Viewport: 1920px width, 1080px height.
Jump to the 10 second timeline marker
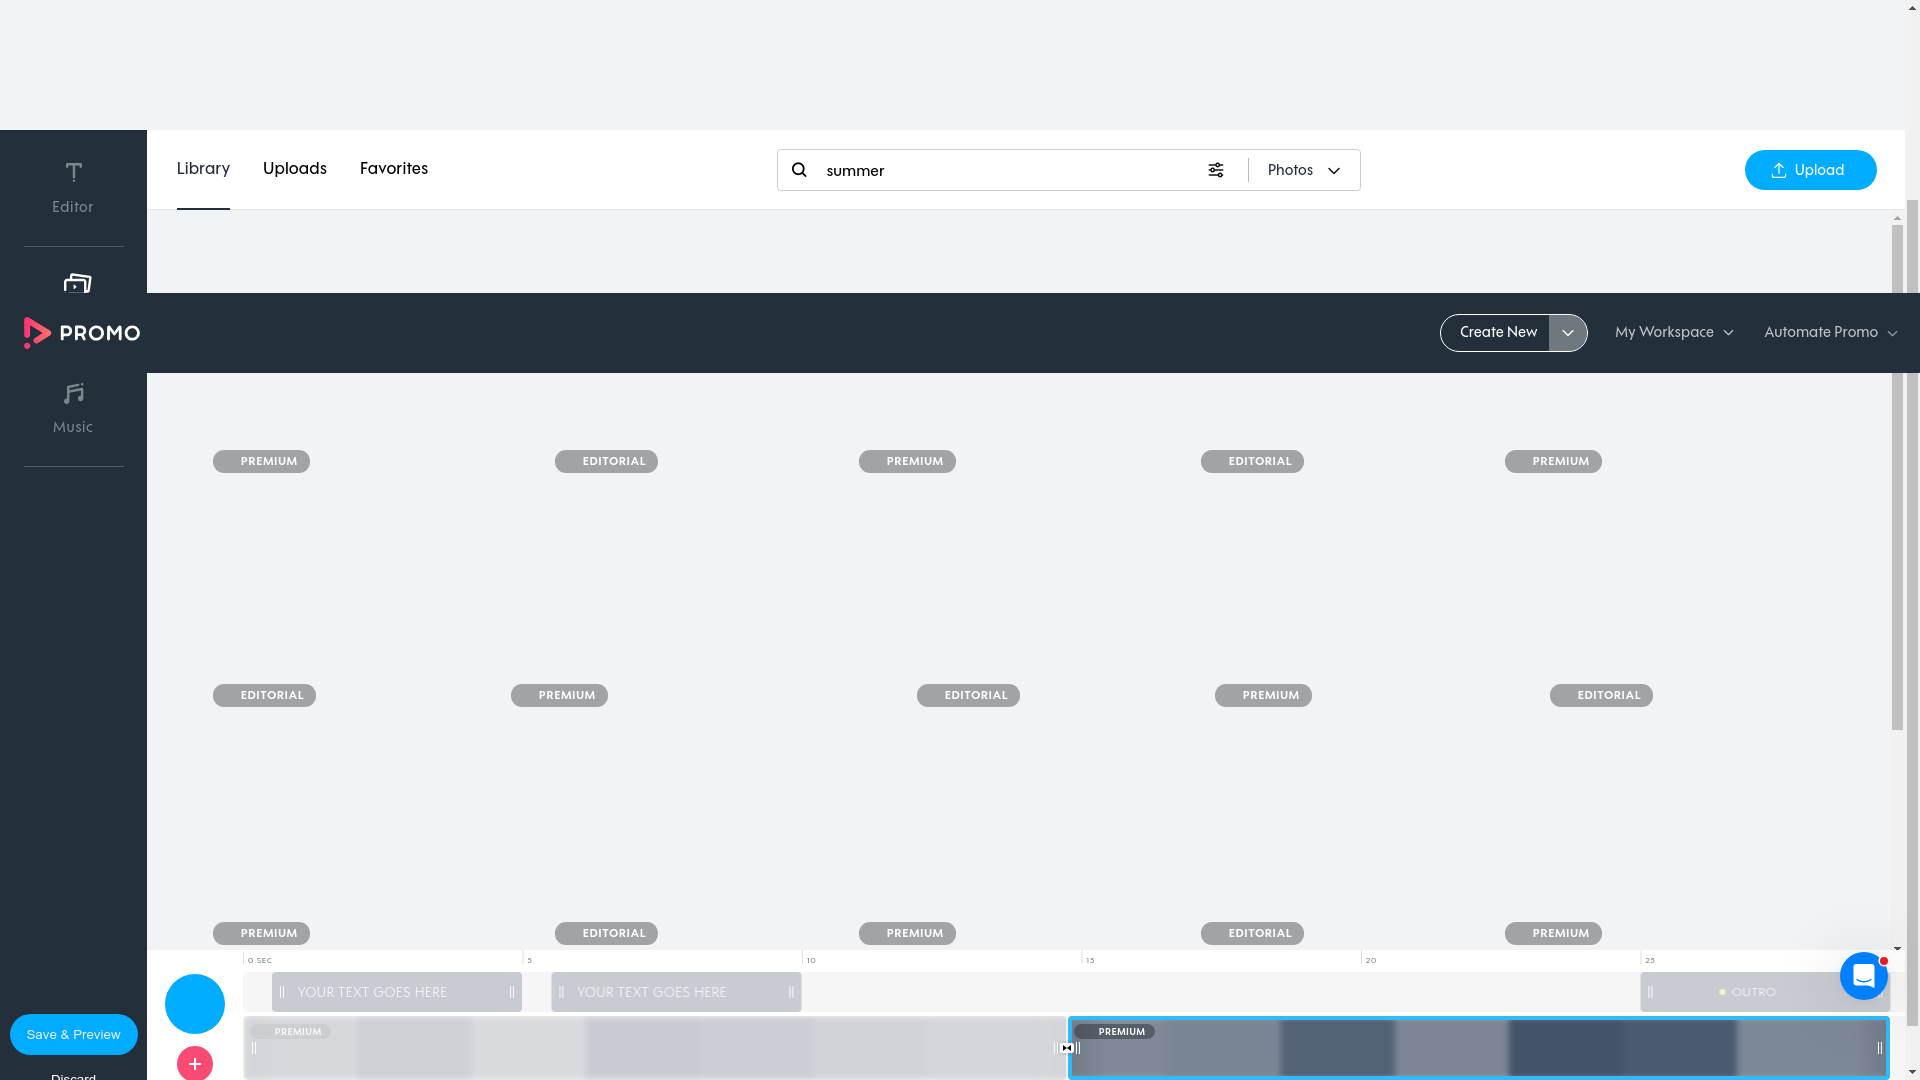(811, 960)
